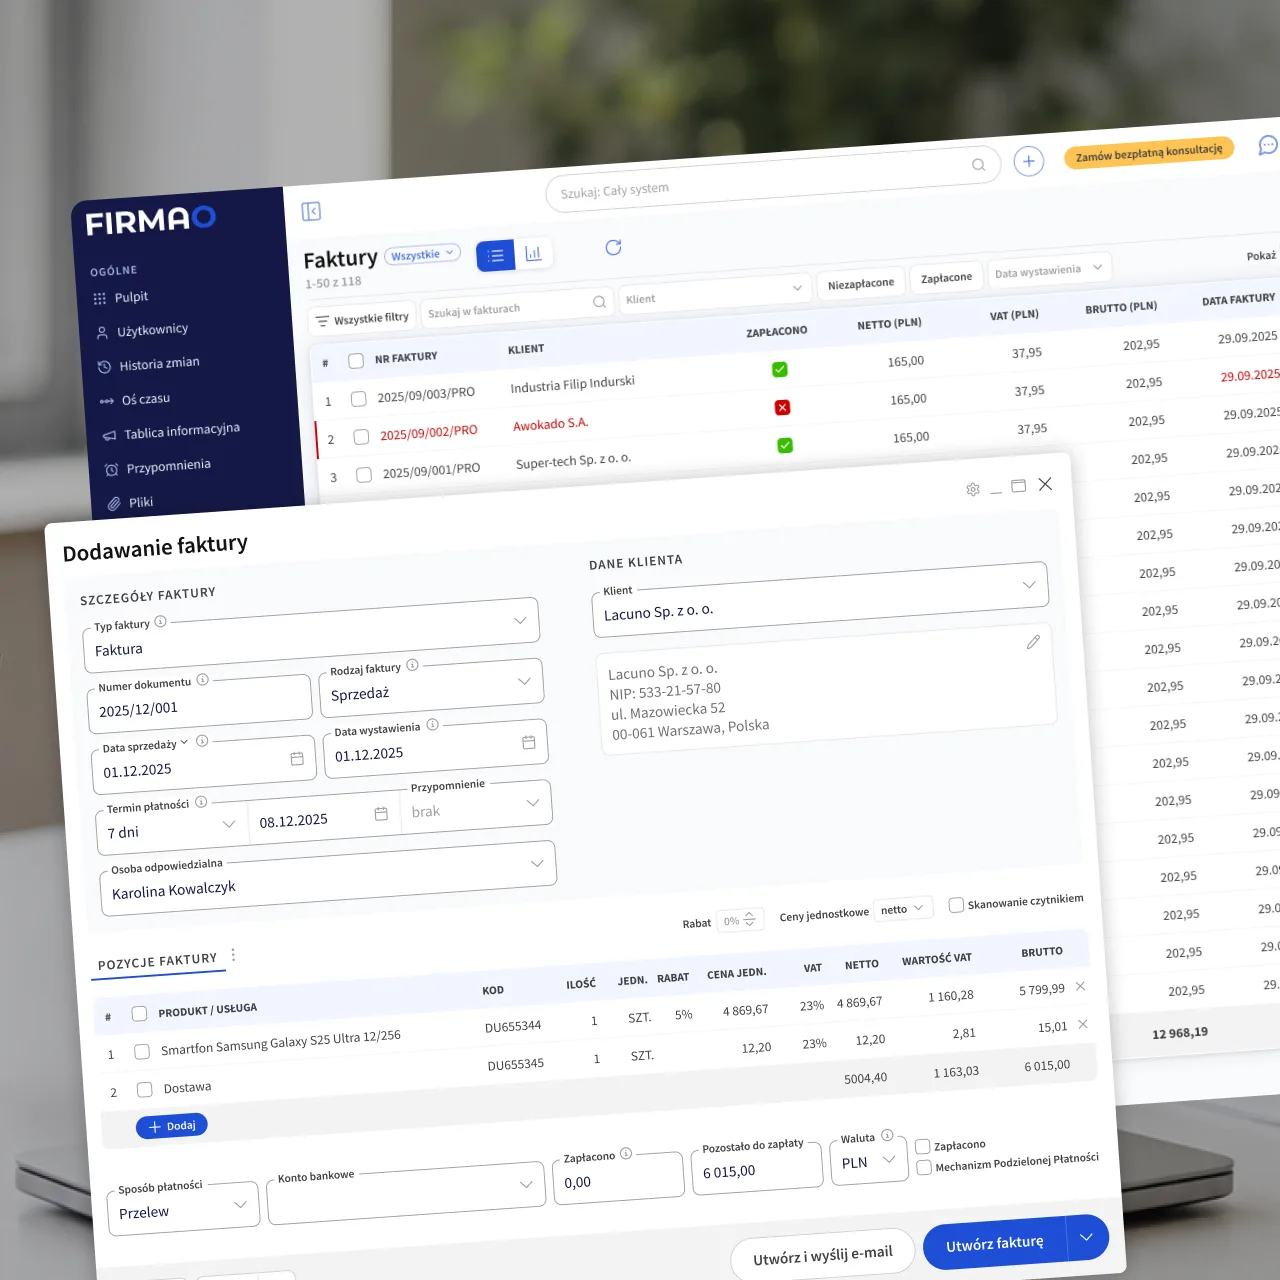Screen dimensions: 1280x1280
Task: Adjust the Rabat 0% stepper arrows
Action: pos(749,919)
